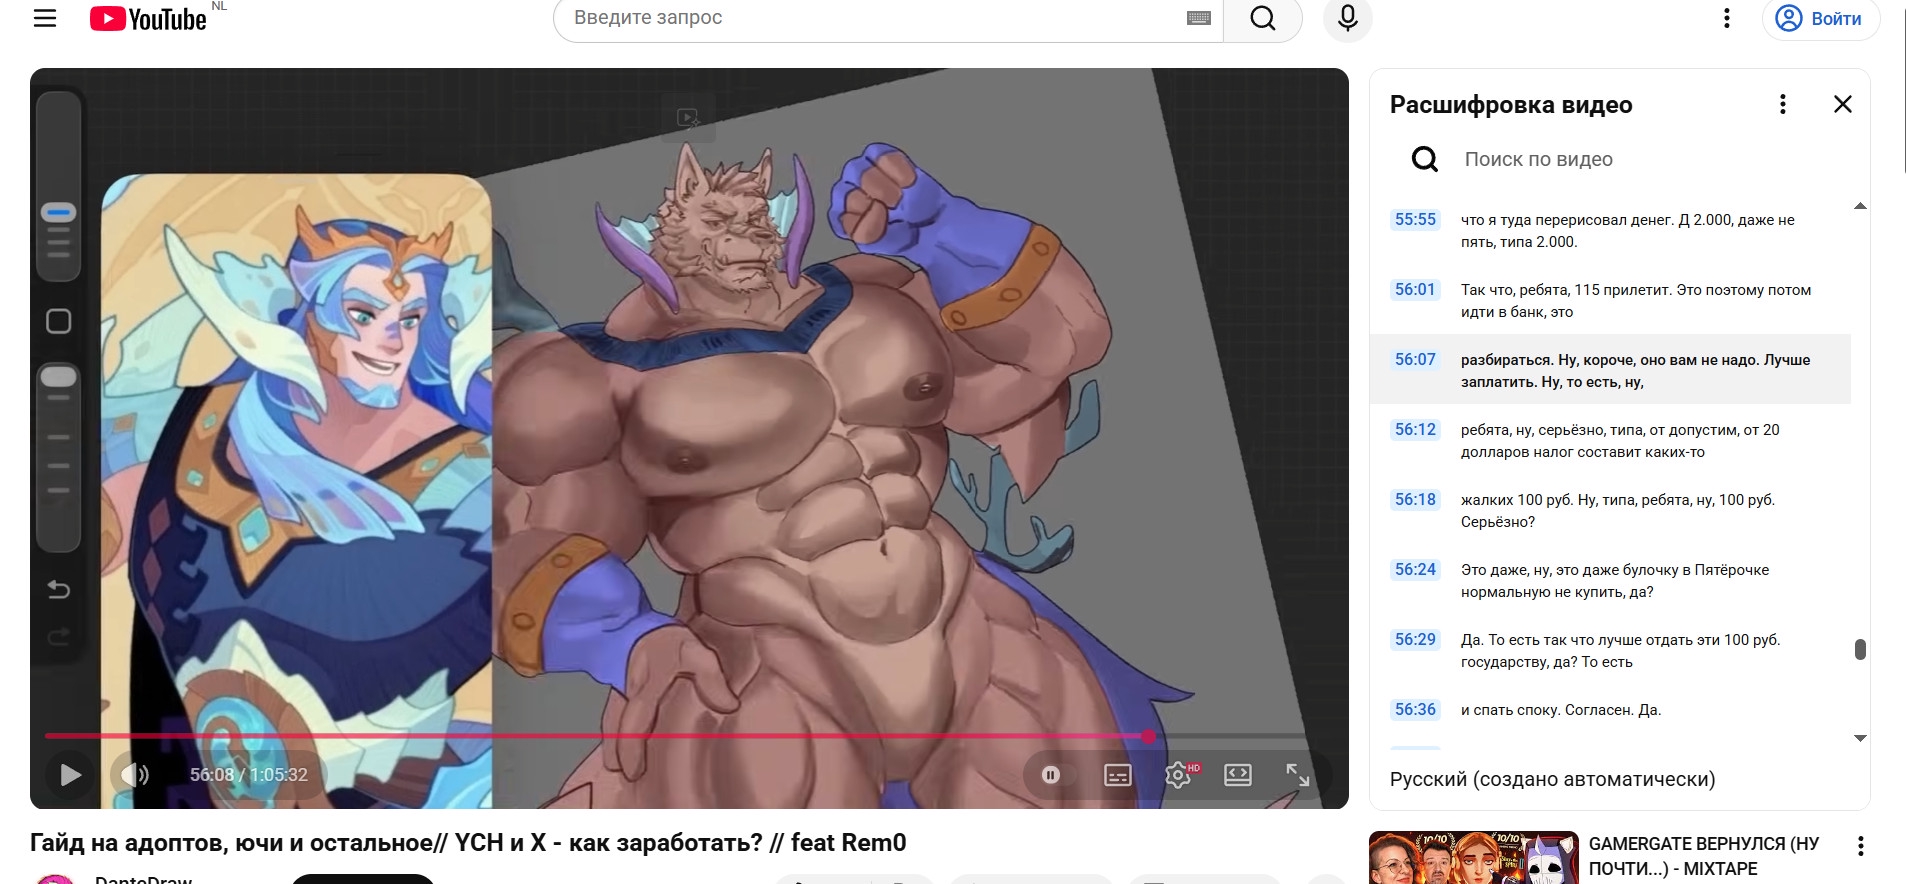This screenshot has height=884, width=1906.
Task: Go to YouTube home via logo
Action: [148, 19]
